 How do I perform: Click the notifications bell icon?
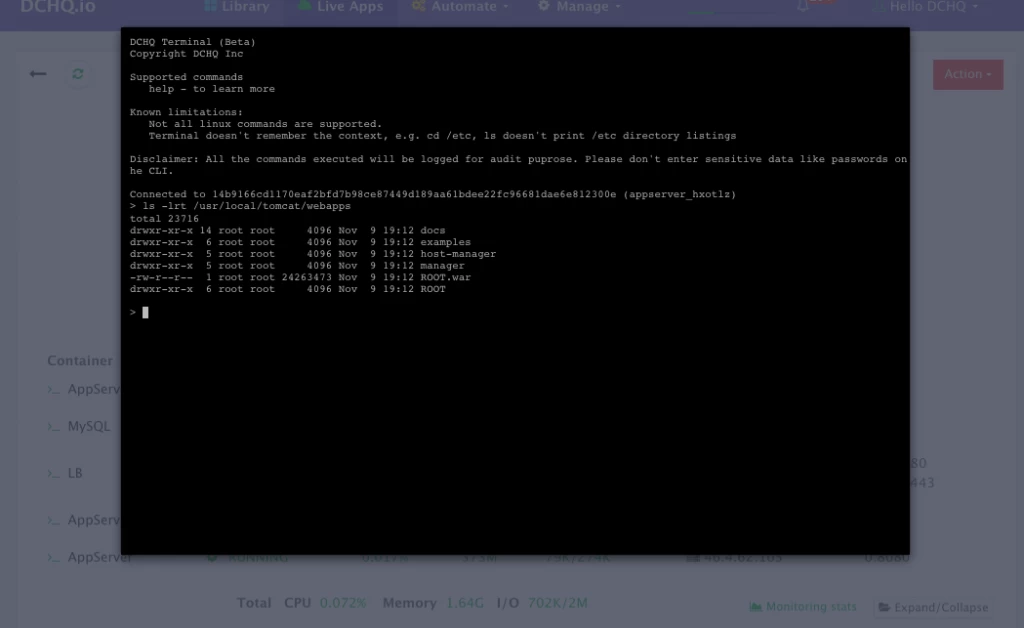[x=803, y=6]
